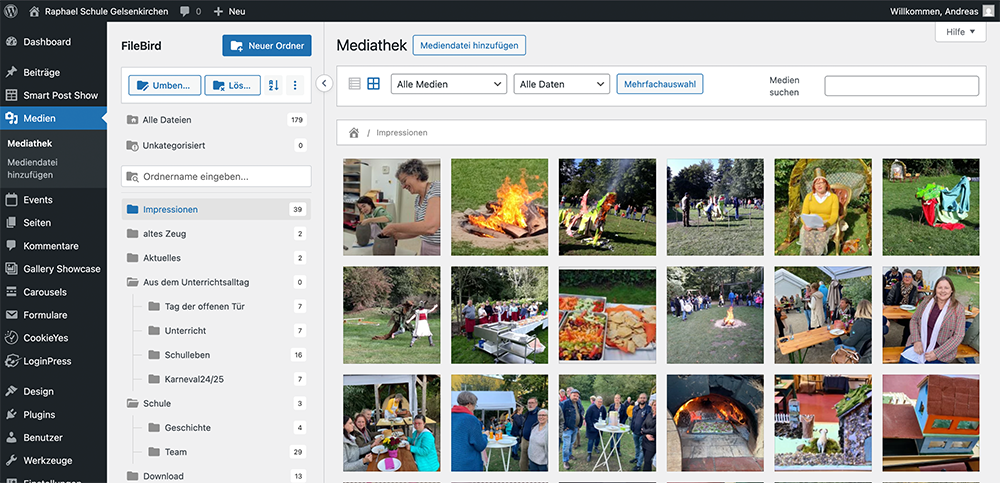
Task: Select the stone oven fire thumbnail
Action: (715, 423)
